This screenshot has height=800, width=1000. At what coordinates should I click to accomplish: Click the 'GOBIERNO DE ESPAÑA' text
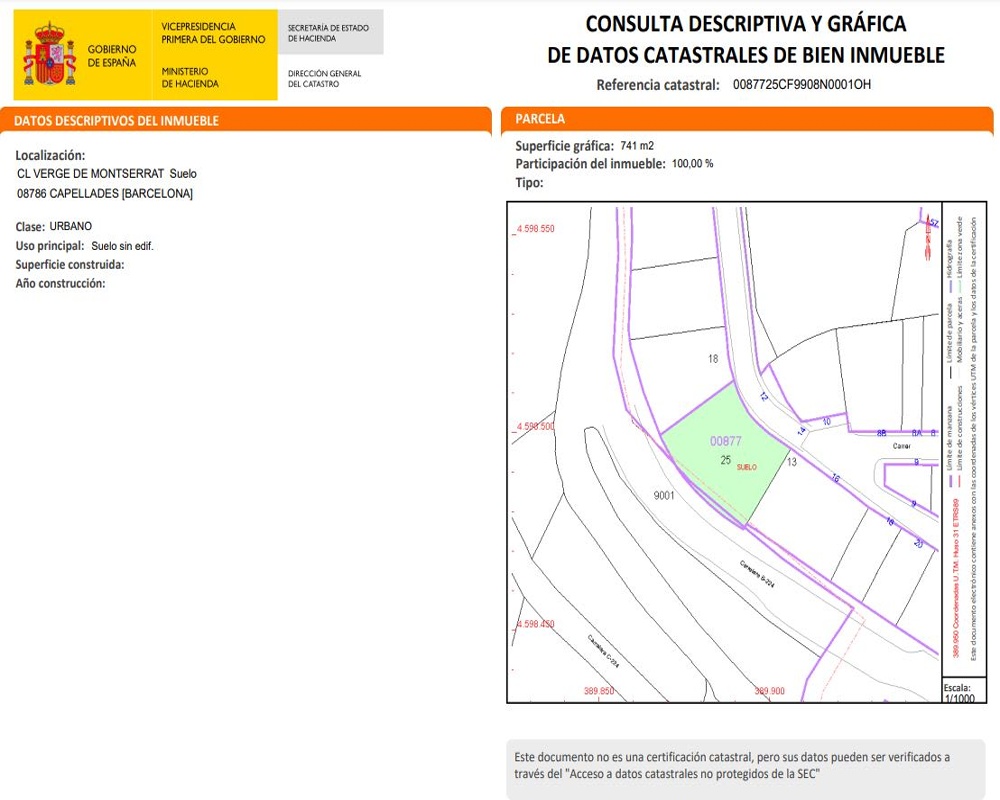(x=112, y=56)
